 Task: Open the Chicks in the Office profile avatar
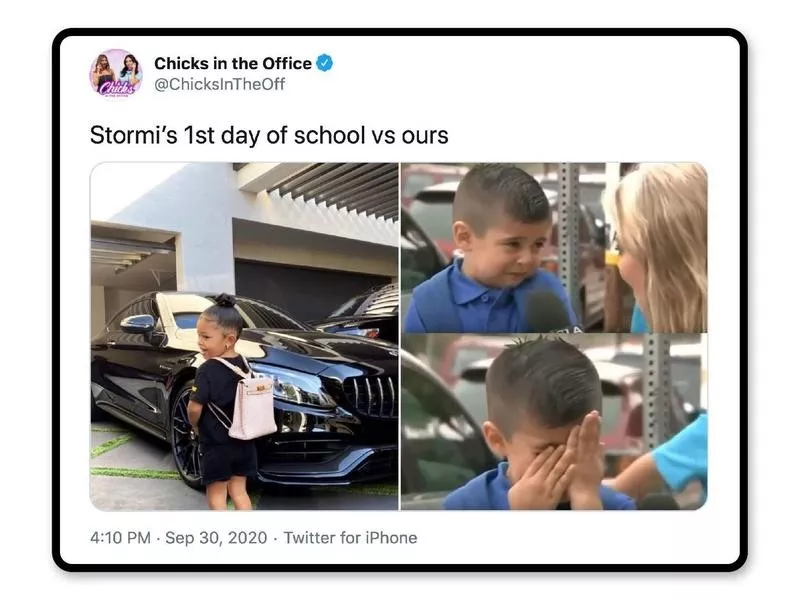pyautogui.click(x=116, y=73)
